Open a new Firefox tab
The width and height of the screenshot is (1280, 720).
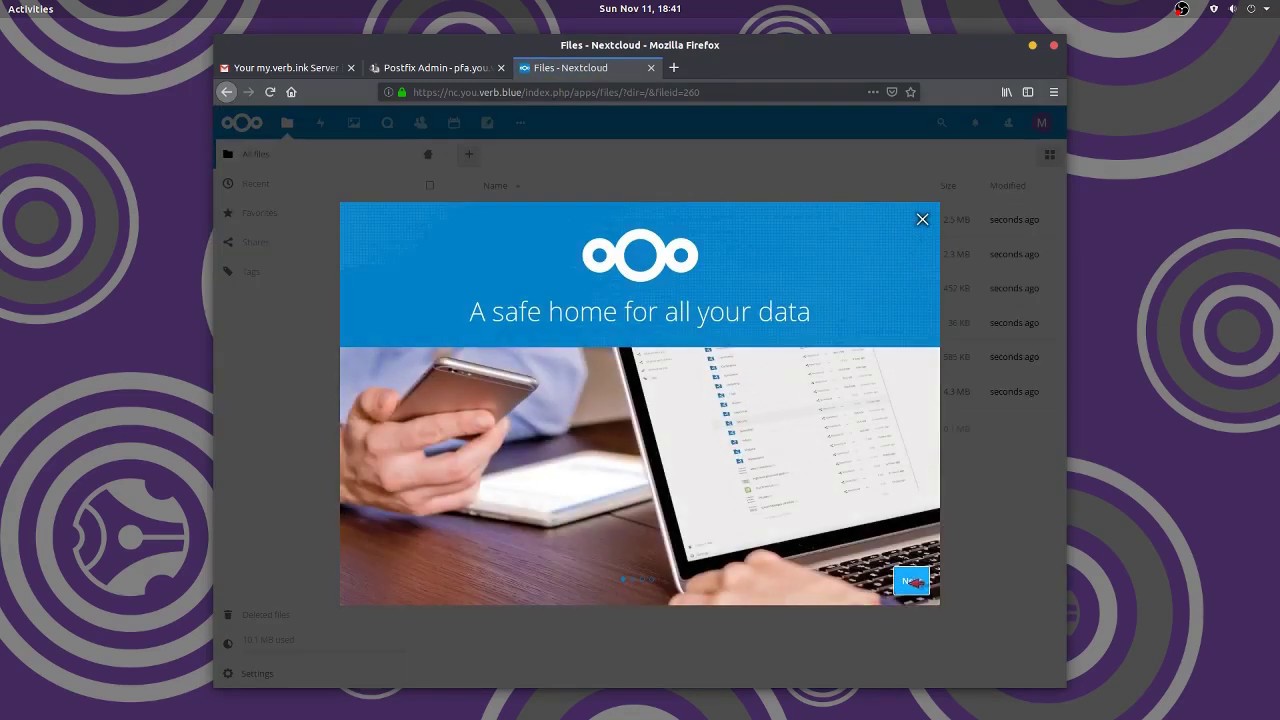[x=674, y=68]
